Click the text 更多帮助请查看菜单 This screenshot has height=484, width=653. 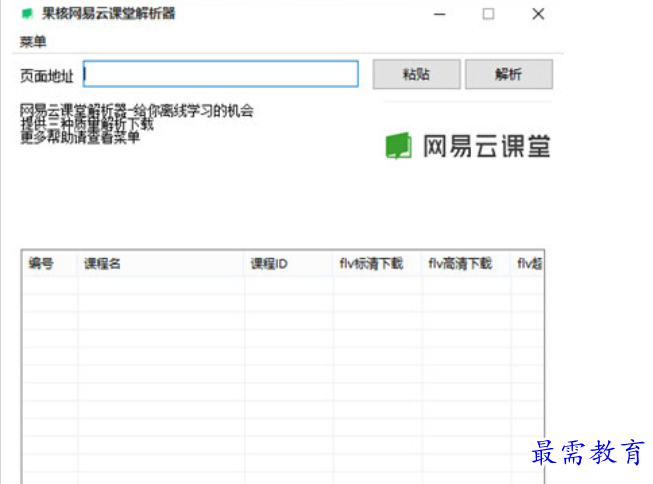coord(80,137)
